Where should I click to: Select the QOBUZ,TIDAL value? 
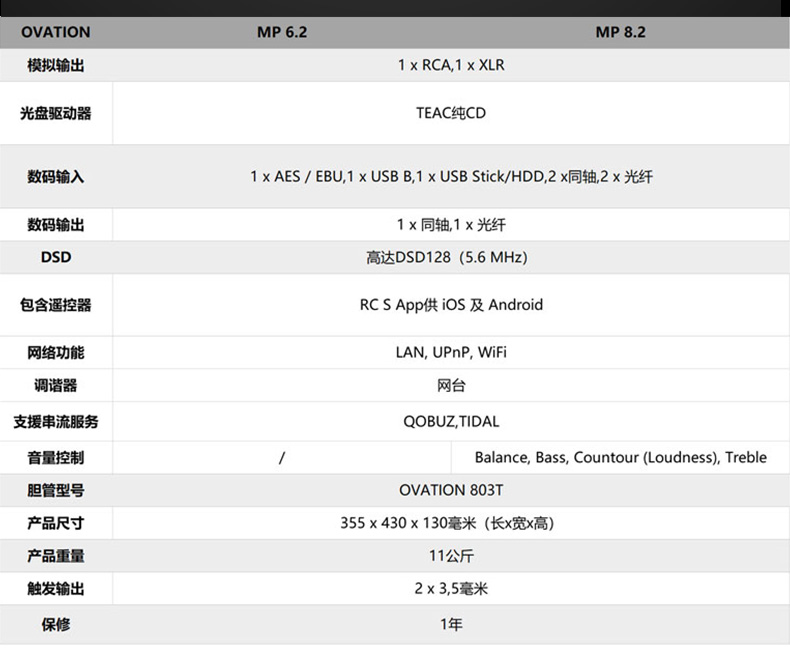coord(451,421)
